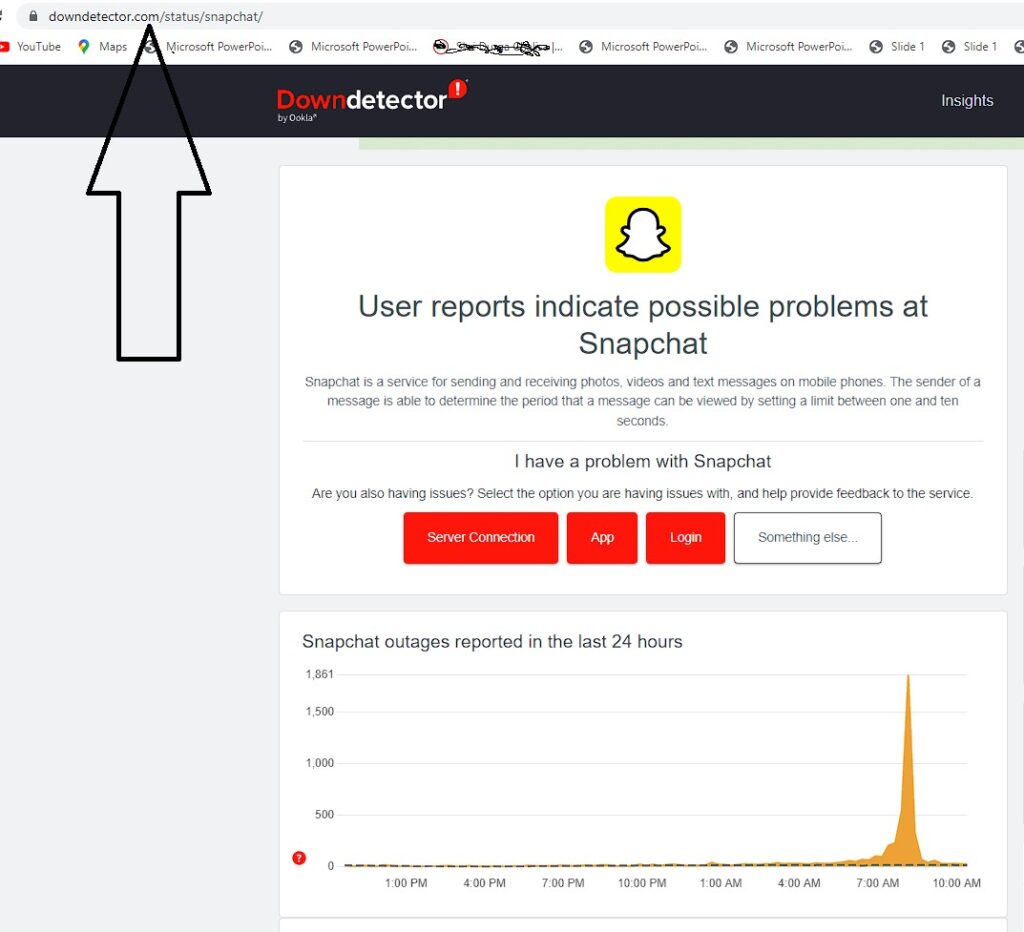Click the 'User reports indicate possible problems' heading

(x=643, y=325)
